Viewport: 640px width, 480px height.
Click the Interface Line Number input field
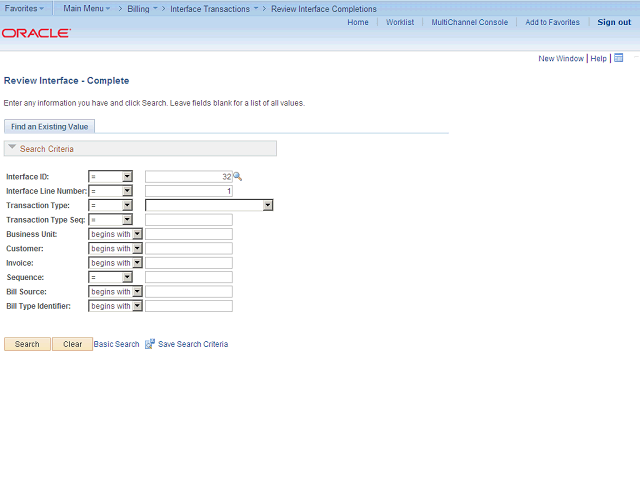click(189, 191)
